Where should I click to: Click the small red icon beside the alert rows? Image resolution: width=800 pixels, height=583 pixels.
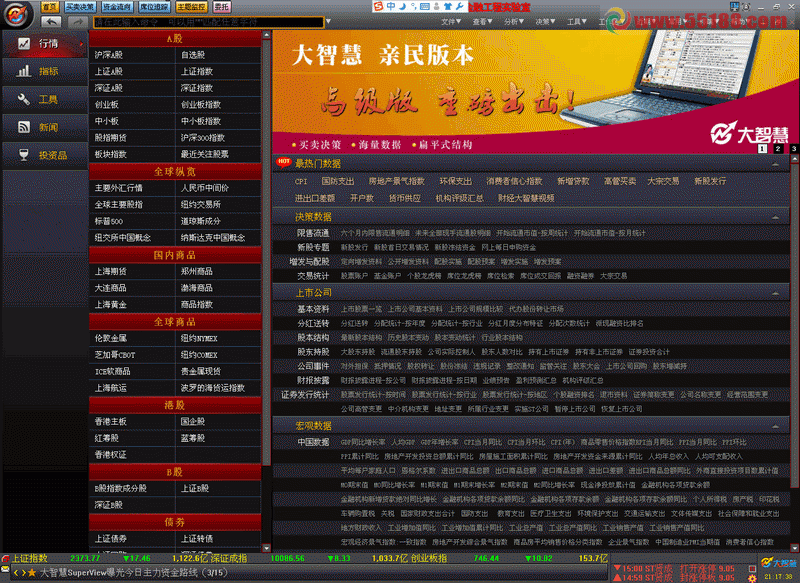point(752,568)
